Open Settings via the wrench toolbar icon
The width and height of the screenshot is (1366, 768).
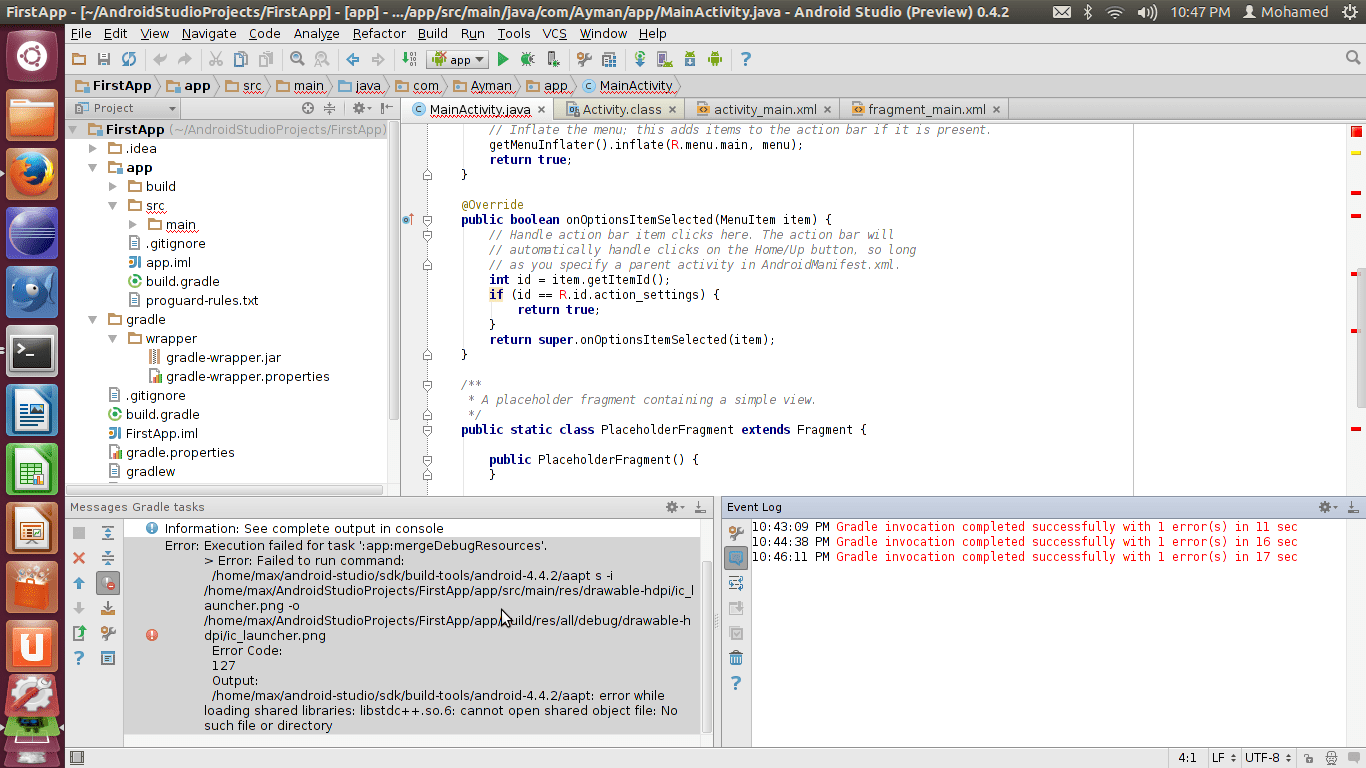coord(583,59)
